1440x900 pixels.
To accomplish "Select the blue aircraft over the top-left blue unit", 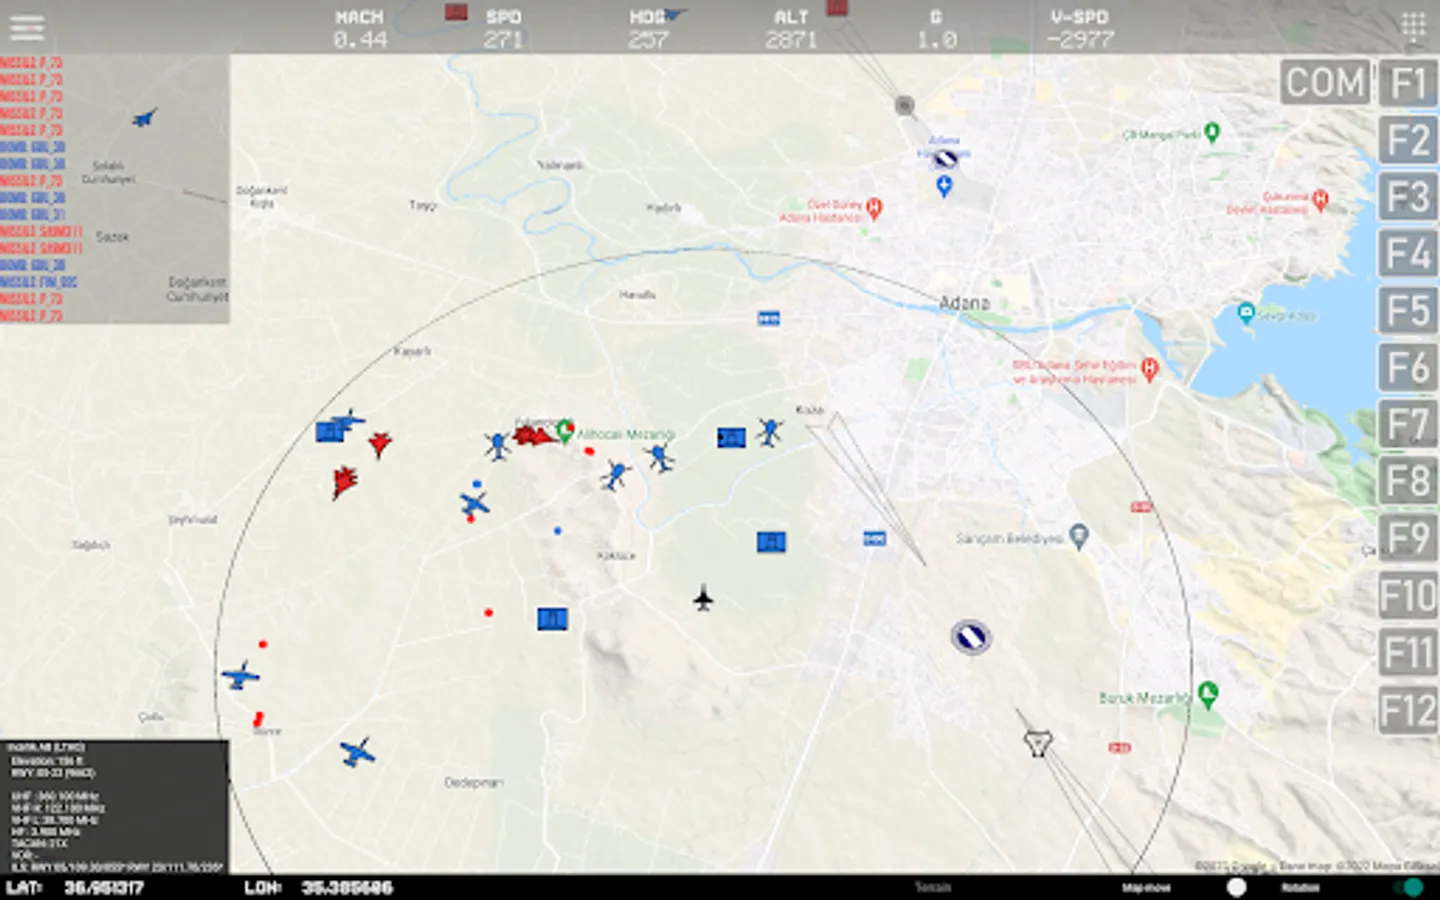I will point(347,420).
